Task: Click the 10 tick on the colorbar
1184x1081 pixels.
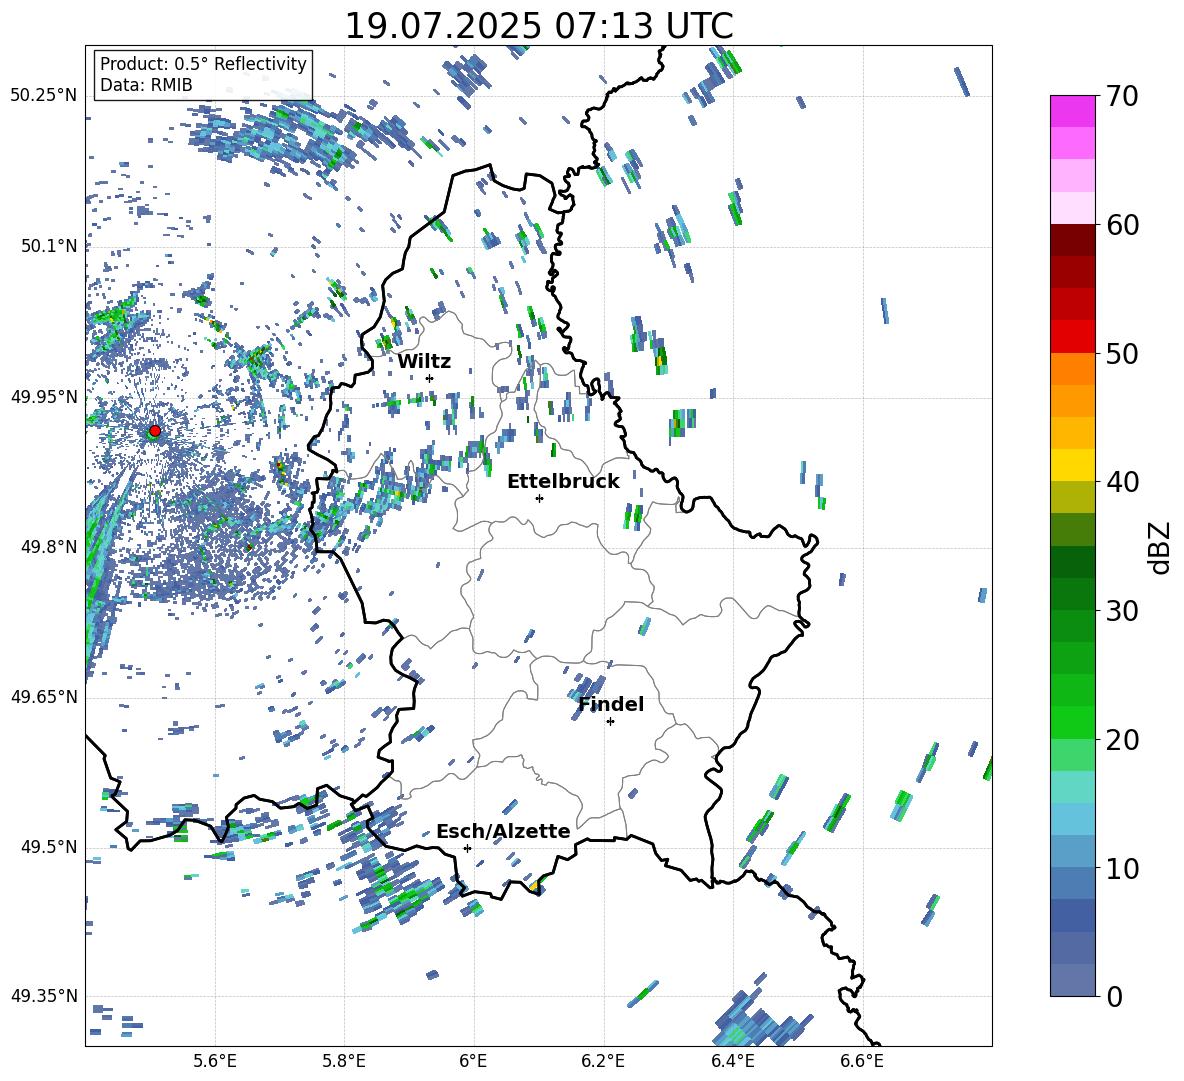Action: coord(1122,868)
